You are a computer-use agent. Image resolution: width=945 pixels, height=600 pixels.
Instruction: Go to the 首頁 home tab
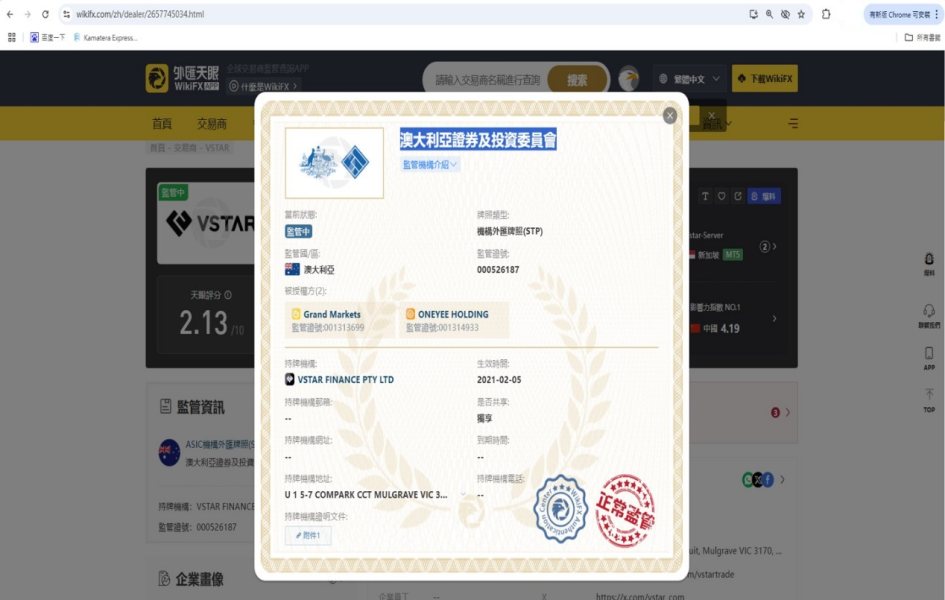pos(162,123)
